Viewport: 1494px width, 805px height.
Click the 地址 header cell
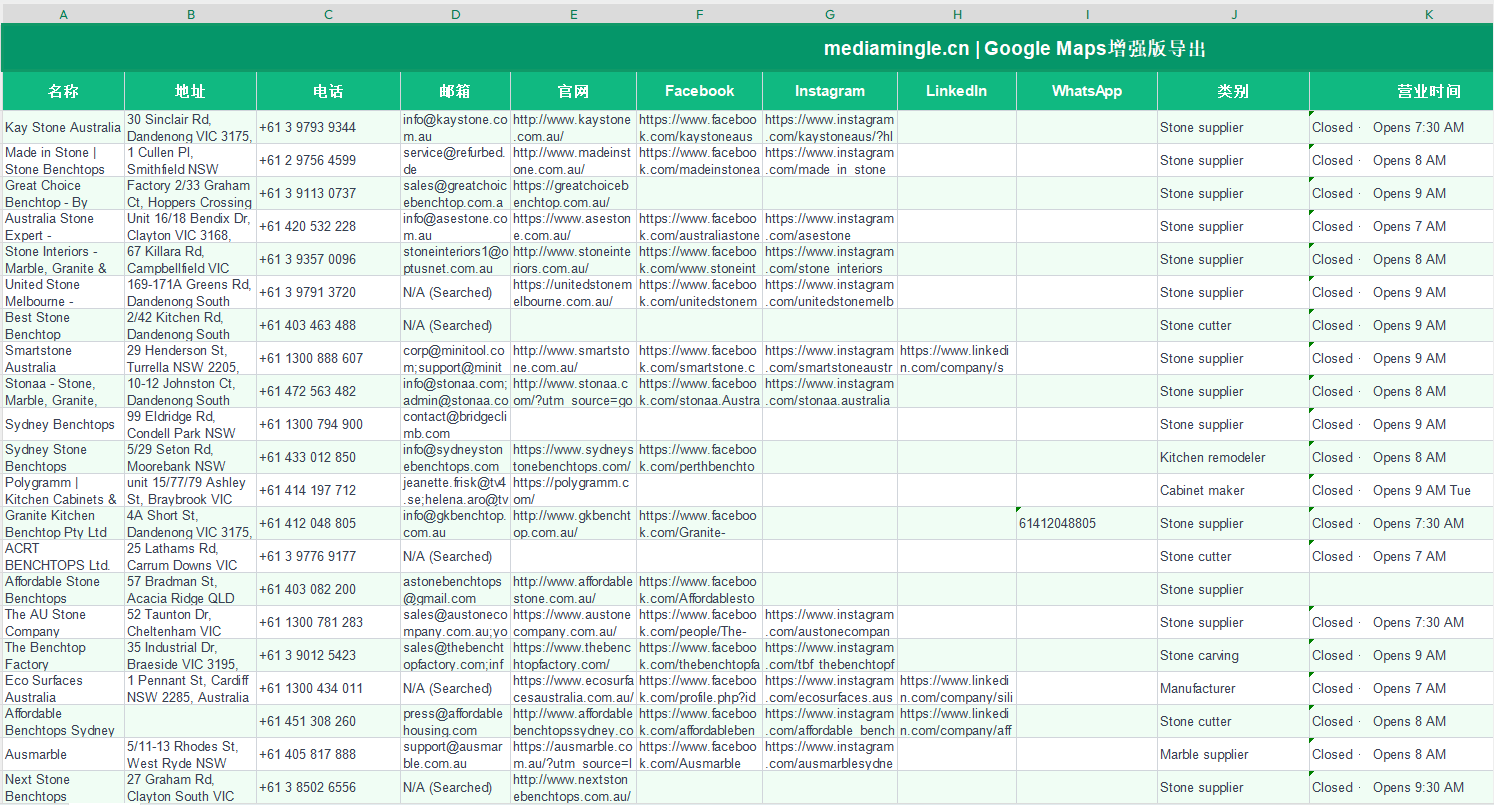click(x=190, y=91)
